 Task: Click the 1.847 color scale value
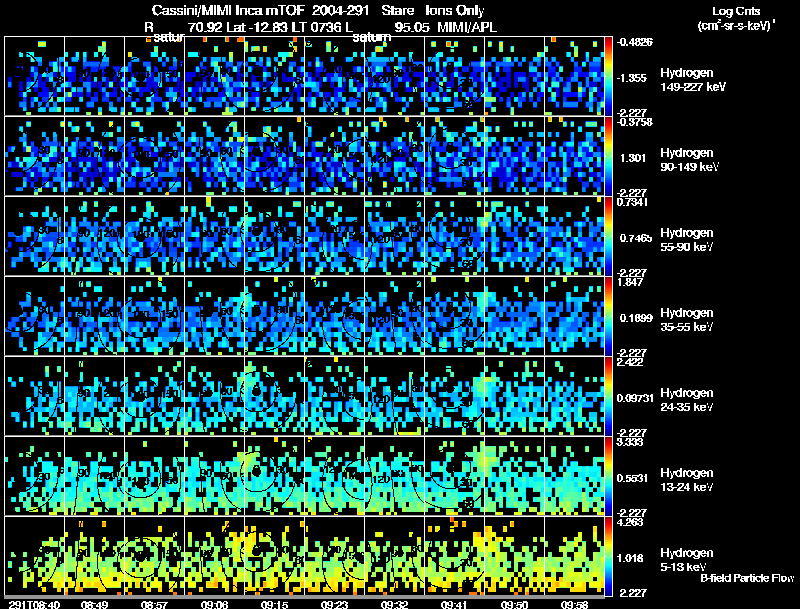click(630, 282)
